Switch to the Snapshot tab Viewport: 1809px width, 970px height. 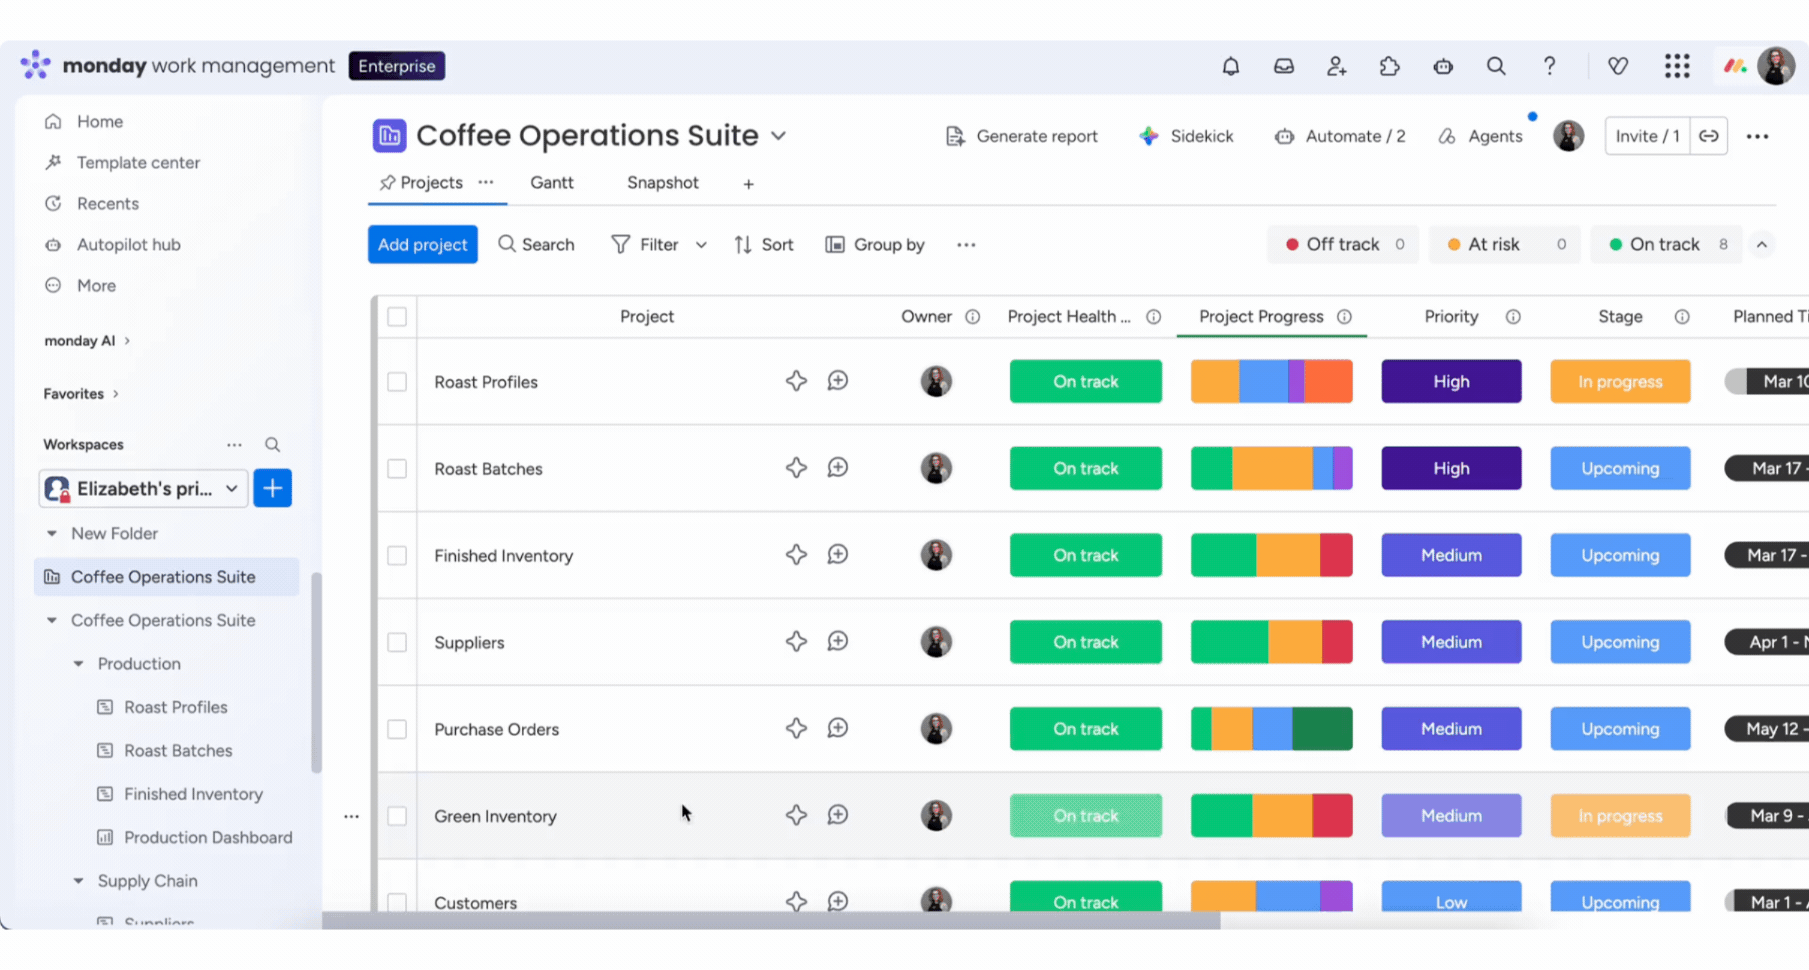pos(663,183)
